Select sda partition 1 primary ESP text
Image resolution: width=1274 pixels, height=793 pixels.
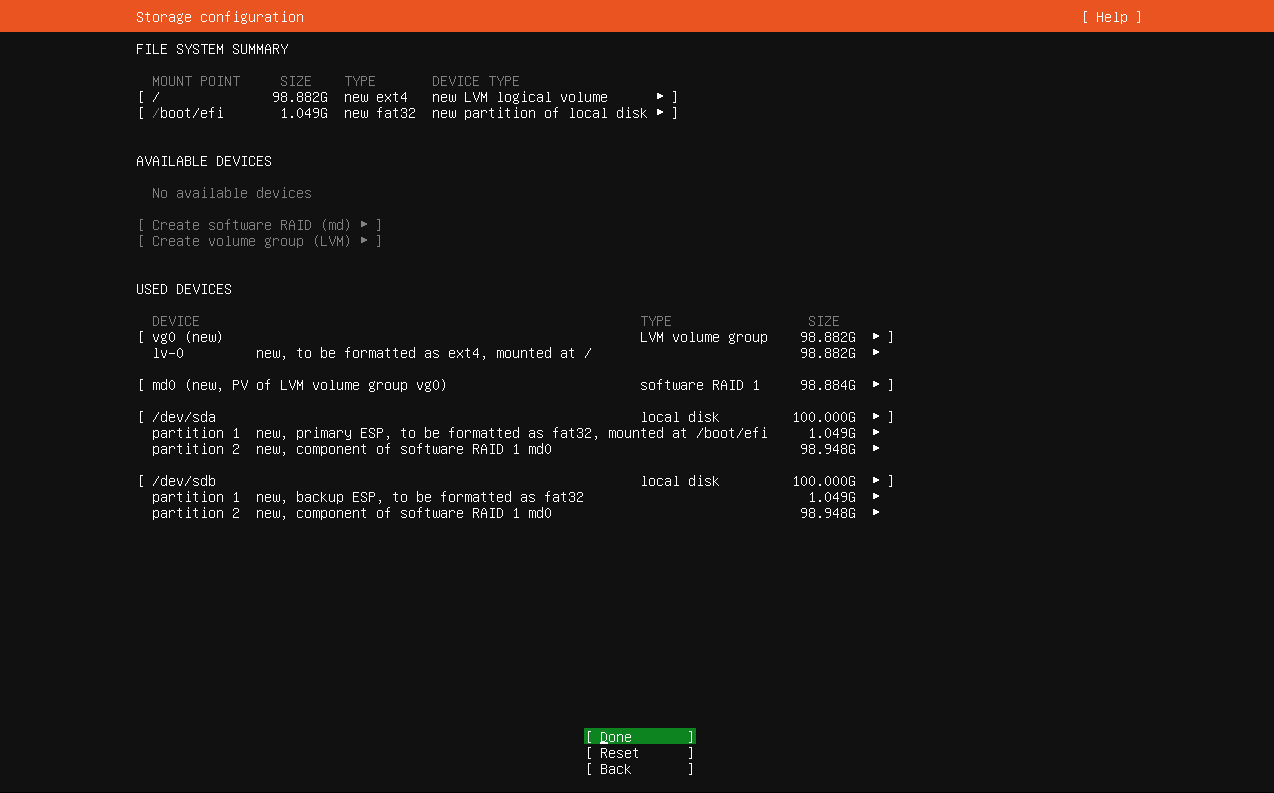512,433
